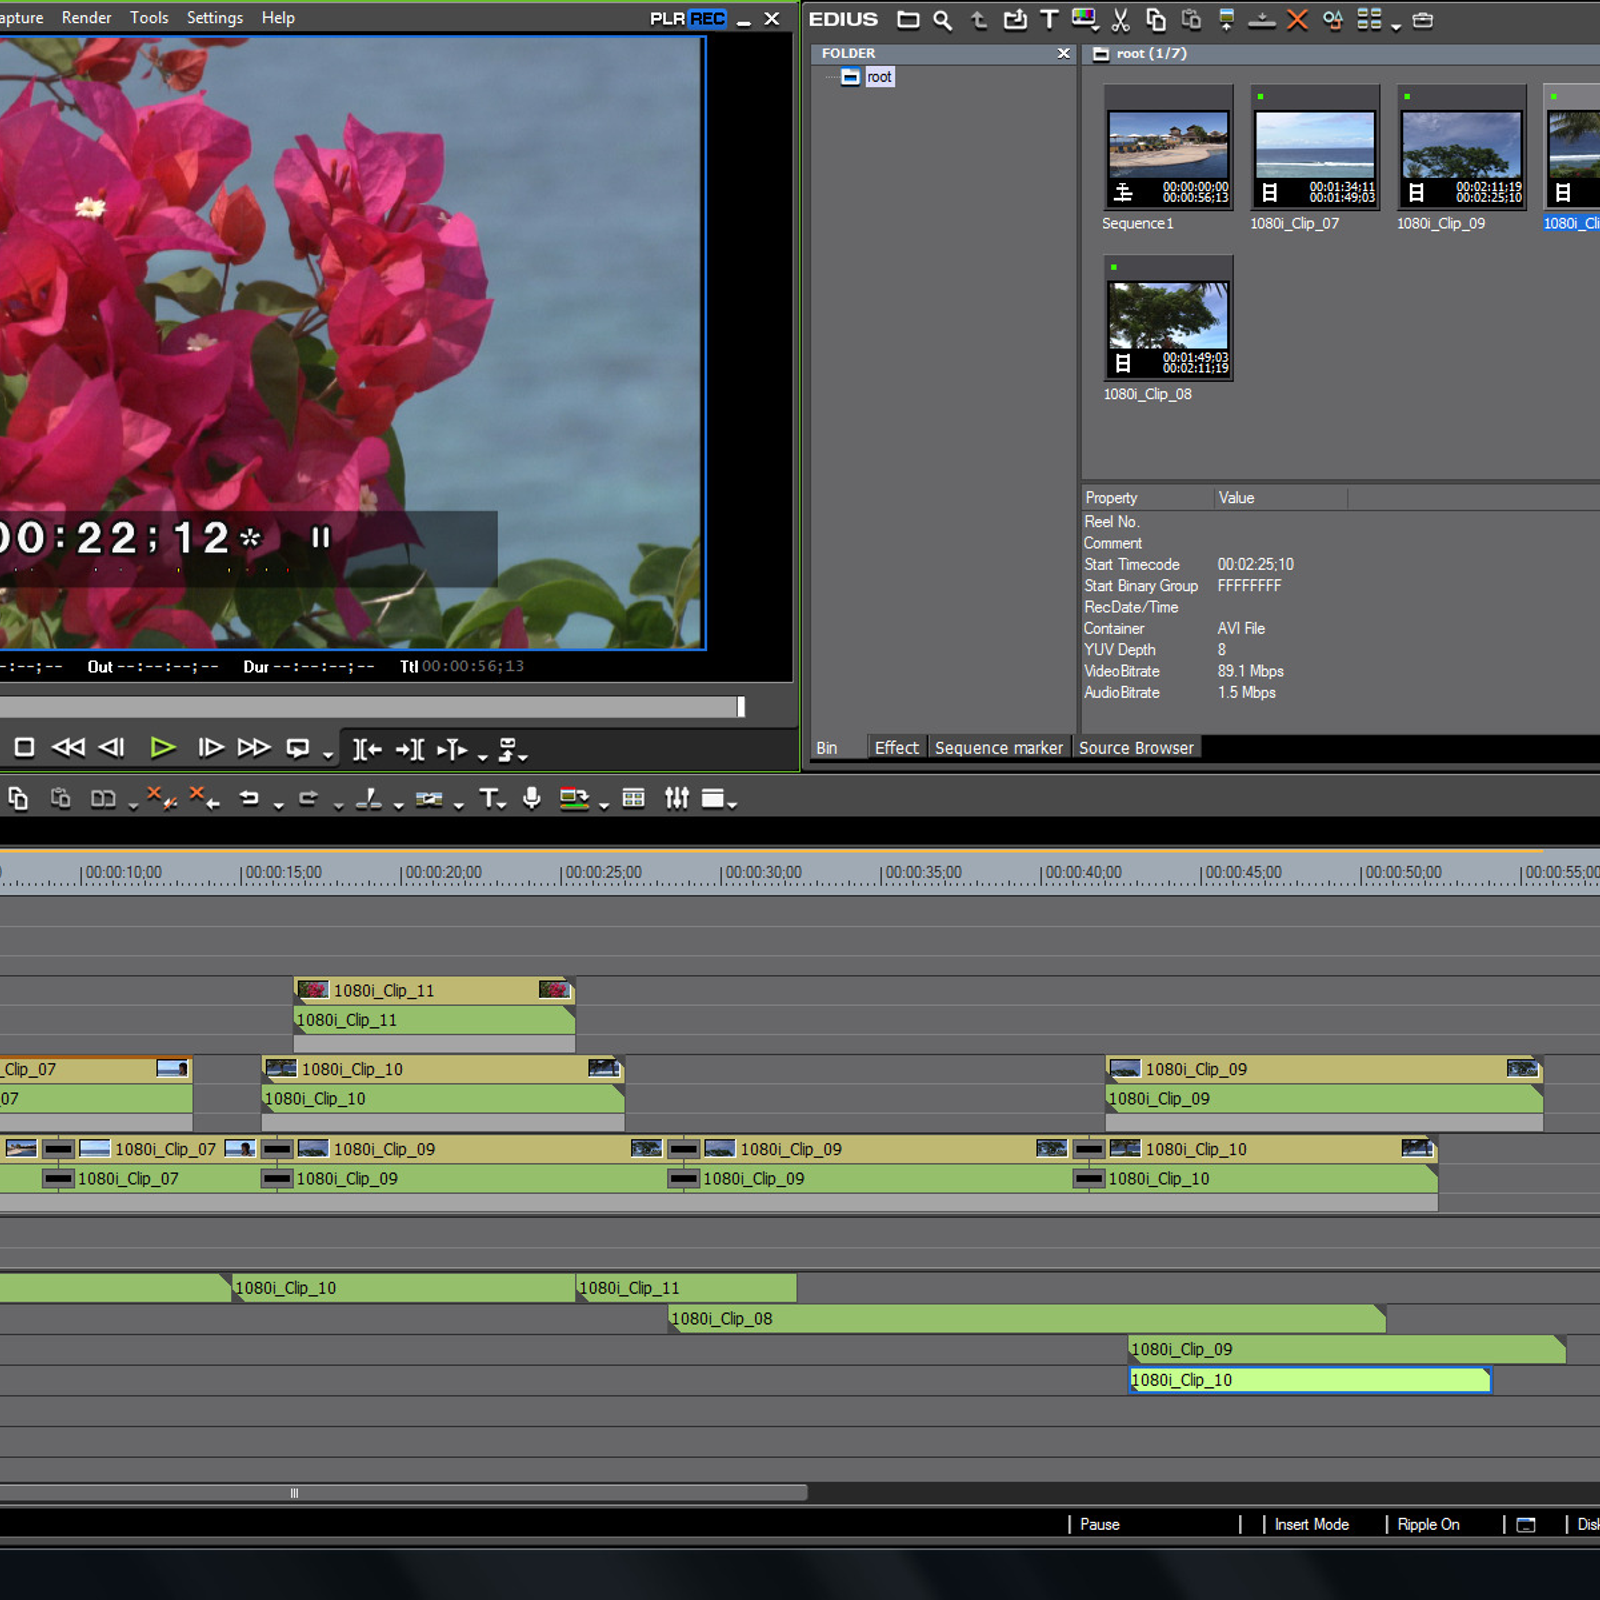Screen dimensions: 1600x1600
Task: Click the render in/out icon
Action: (574, 798)
